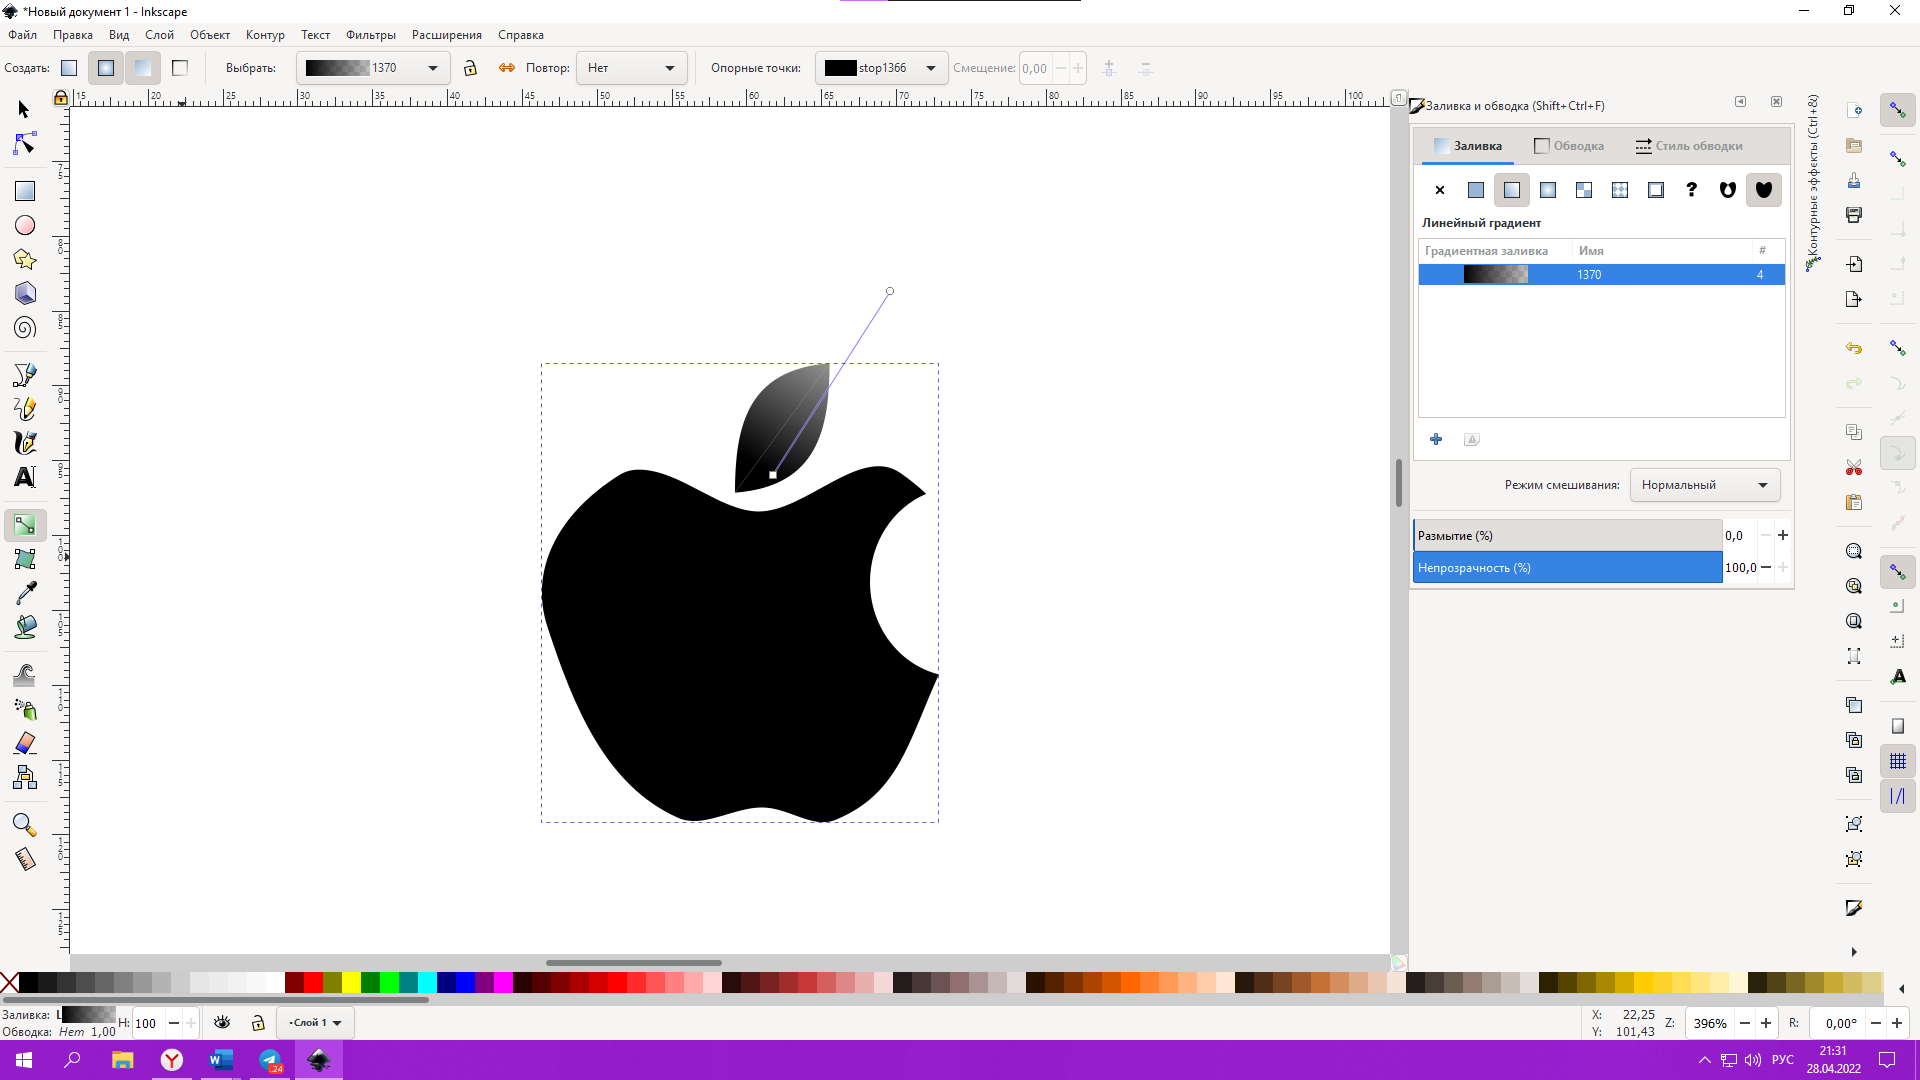This screenshot has width=1920, height=1080.
Task: Select the Paint bucket tool
Action: point(24,627)
